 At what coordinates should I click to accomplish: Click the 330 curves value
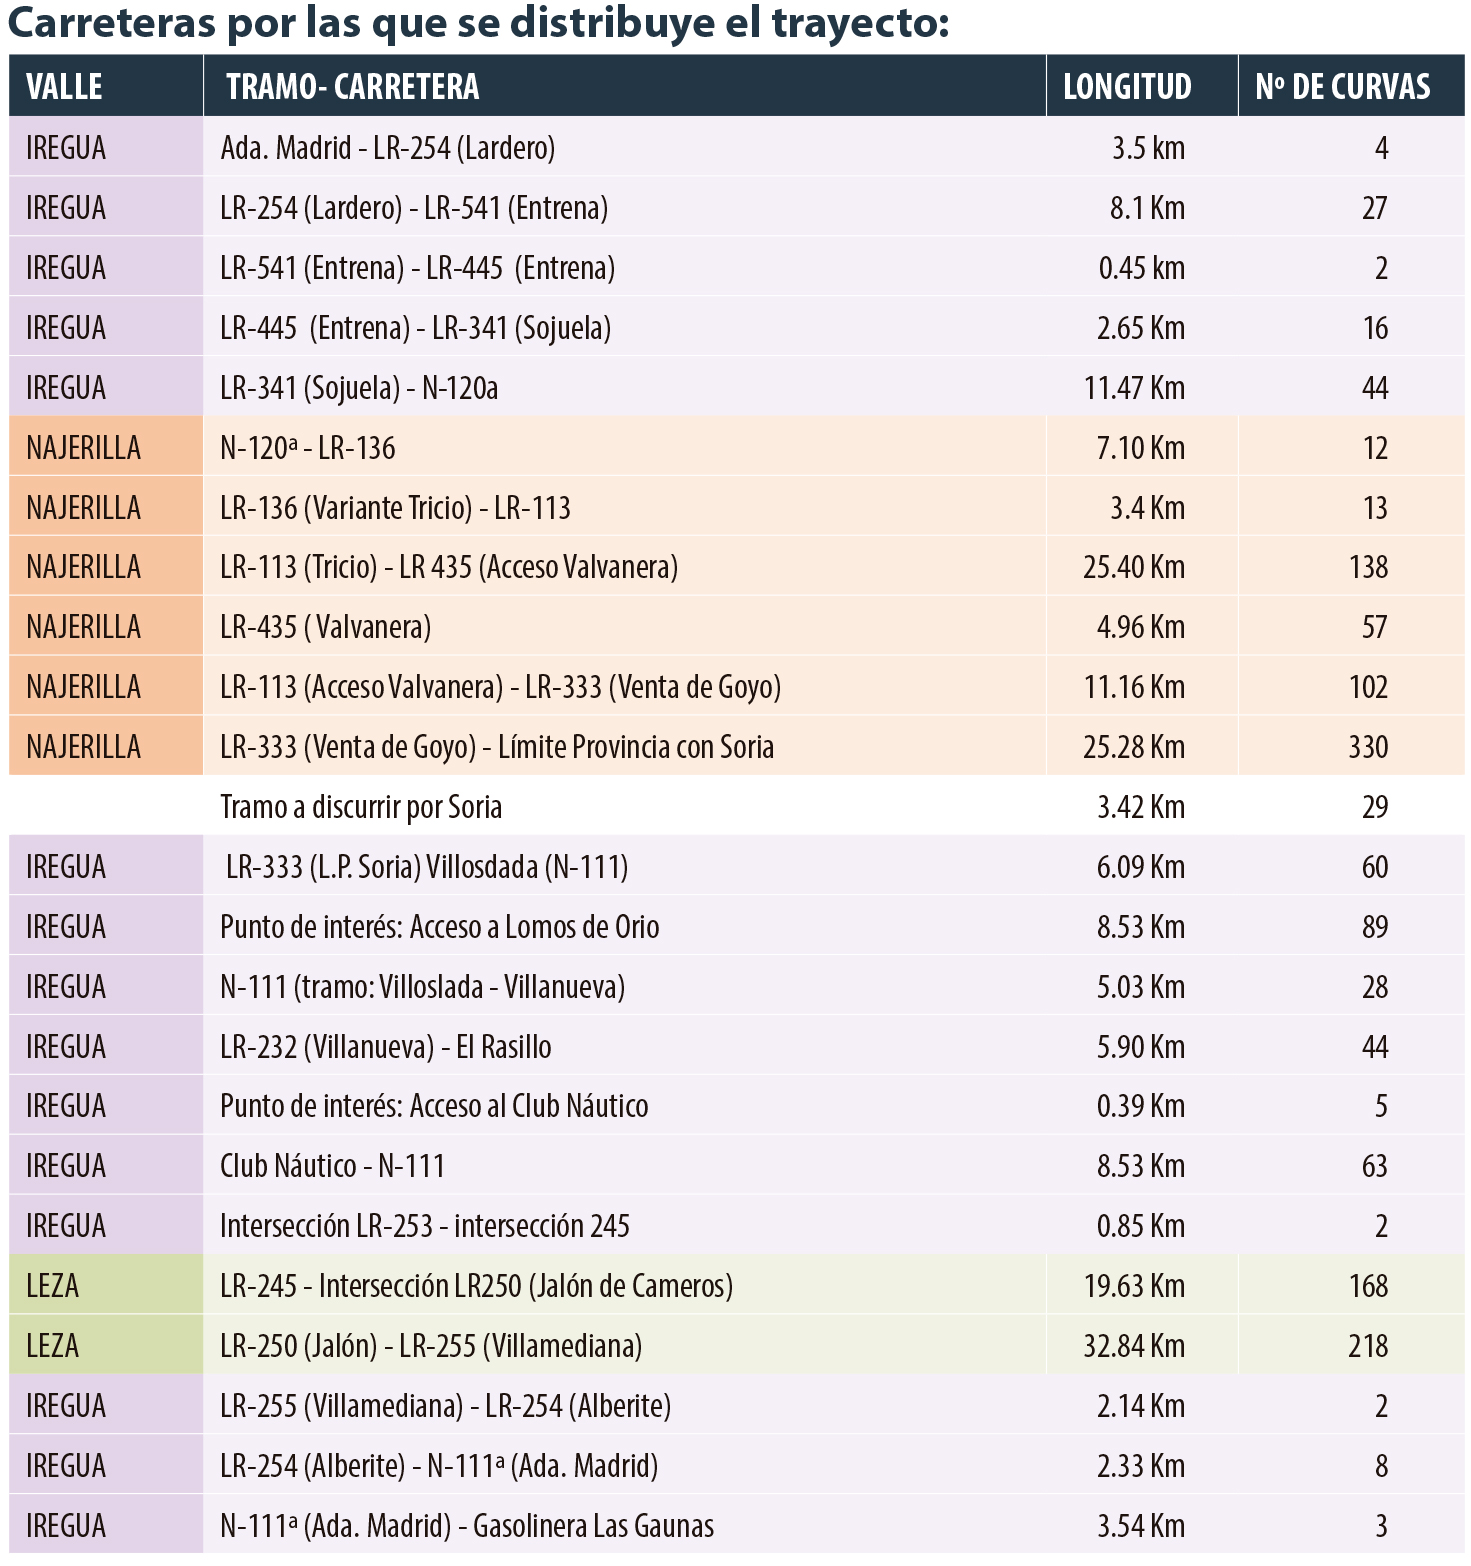point(1368,747)
